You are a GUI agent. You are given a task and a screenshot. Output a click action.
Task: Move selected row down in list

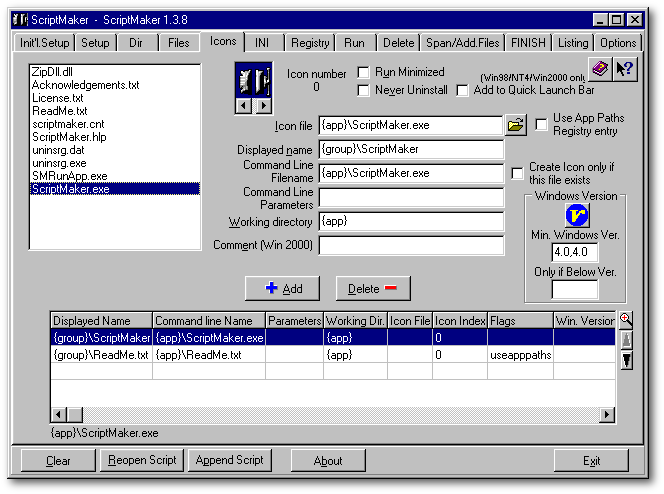point(626,360)
